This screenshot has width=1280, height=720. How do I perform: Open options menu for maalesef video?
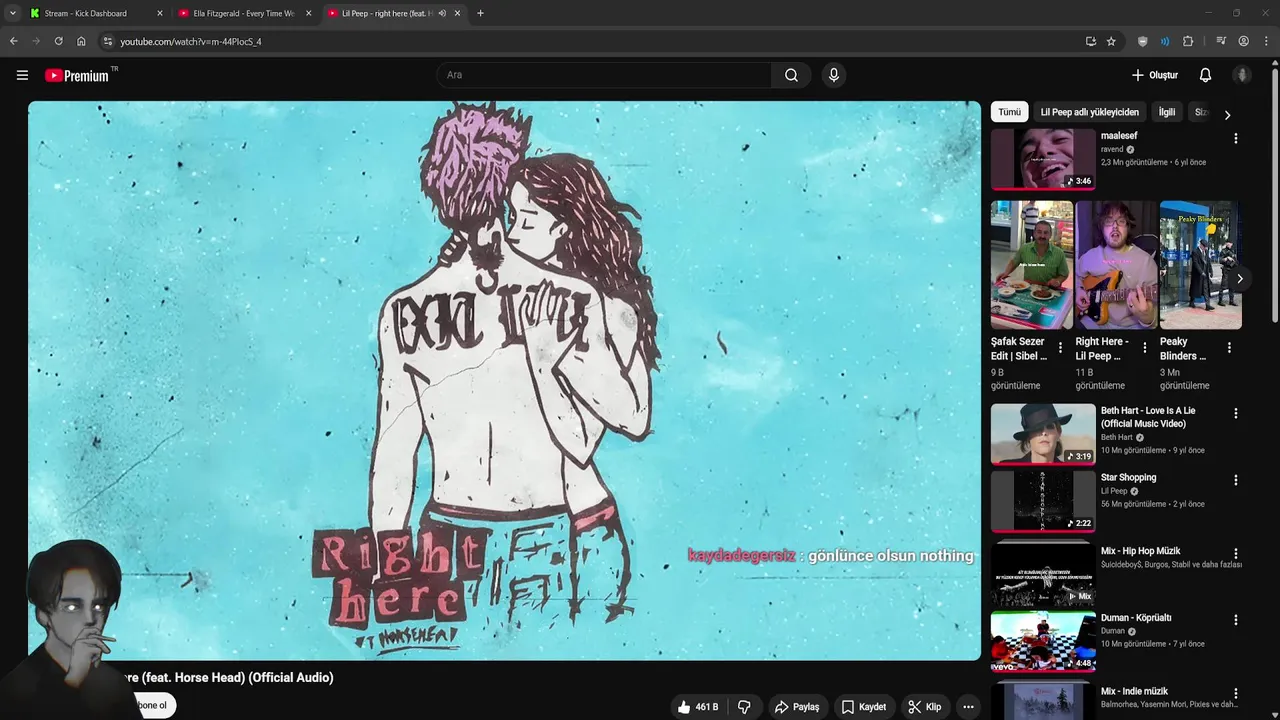point(1235,139)
